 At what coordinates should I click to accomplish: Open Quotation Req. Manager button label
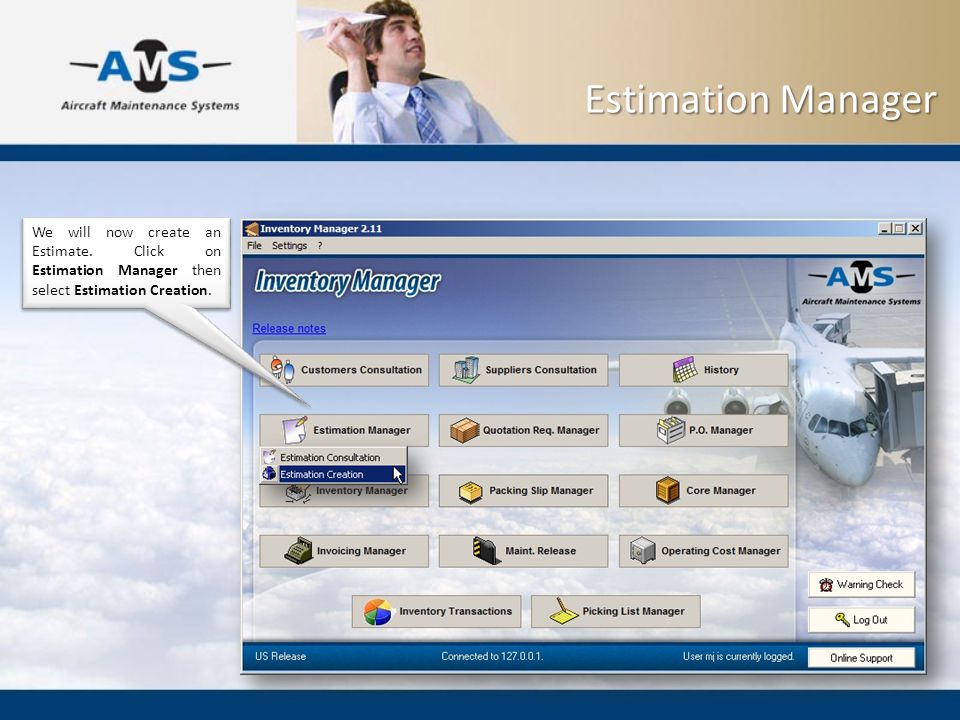click(x=541, y=430)
